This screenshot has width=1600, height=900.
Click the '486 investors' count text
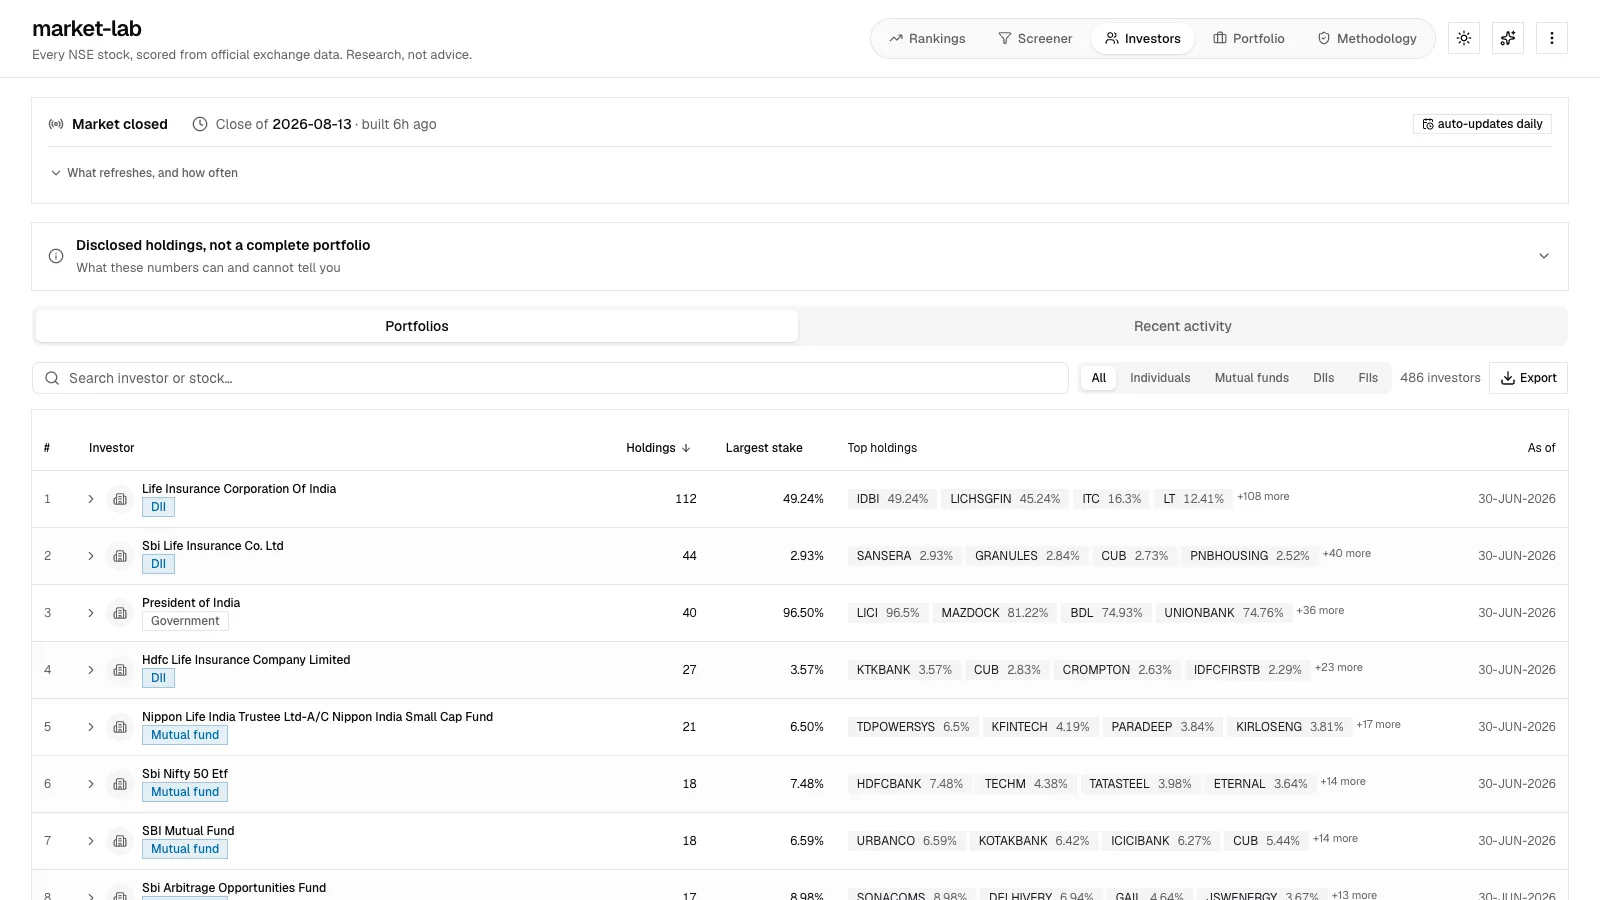1440,378
